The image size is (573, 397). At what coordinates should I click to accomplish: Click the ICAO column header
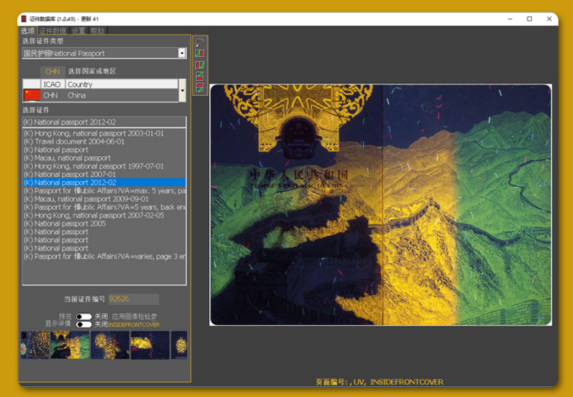53,84
